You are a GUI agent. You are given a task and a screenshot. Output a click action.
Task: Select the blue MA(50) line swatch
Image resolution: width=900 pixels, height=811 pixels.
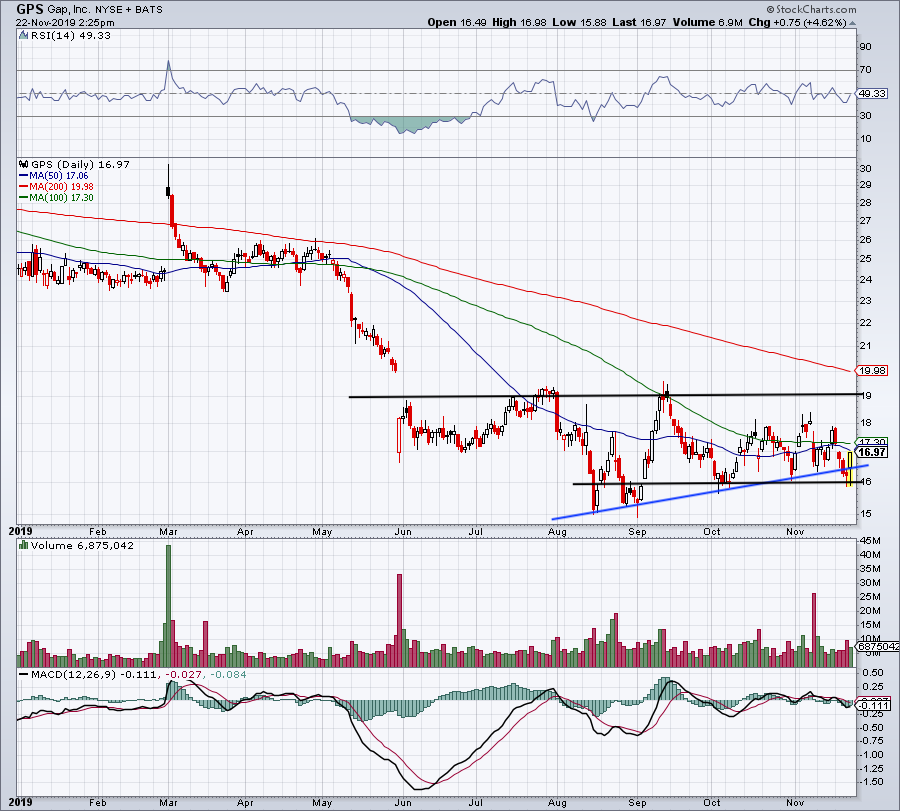24,176
